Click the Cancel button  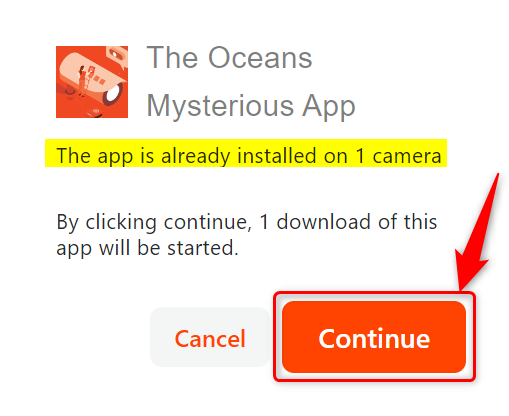pos(210,337)
